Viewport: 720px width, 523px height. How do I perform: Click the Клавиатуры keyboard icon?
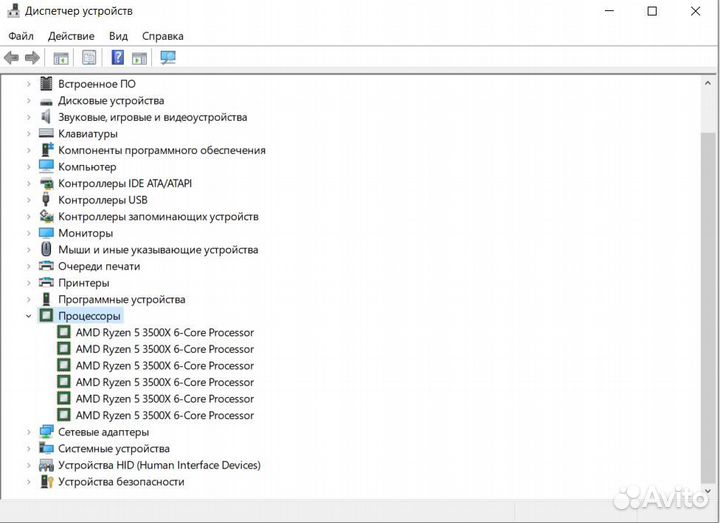tap(46, 133)
